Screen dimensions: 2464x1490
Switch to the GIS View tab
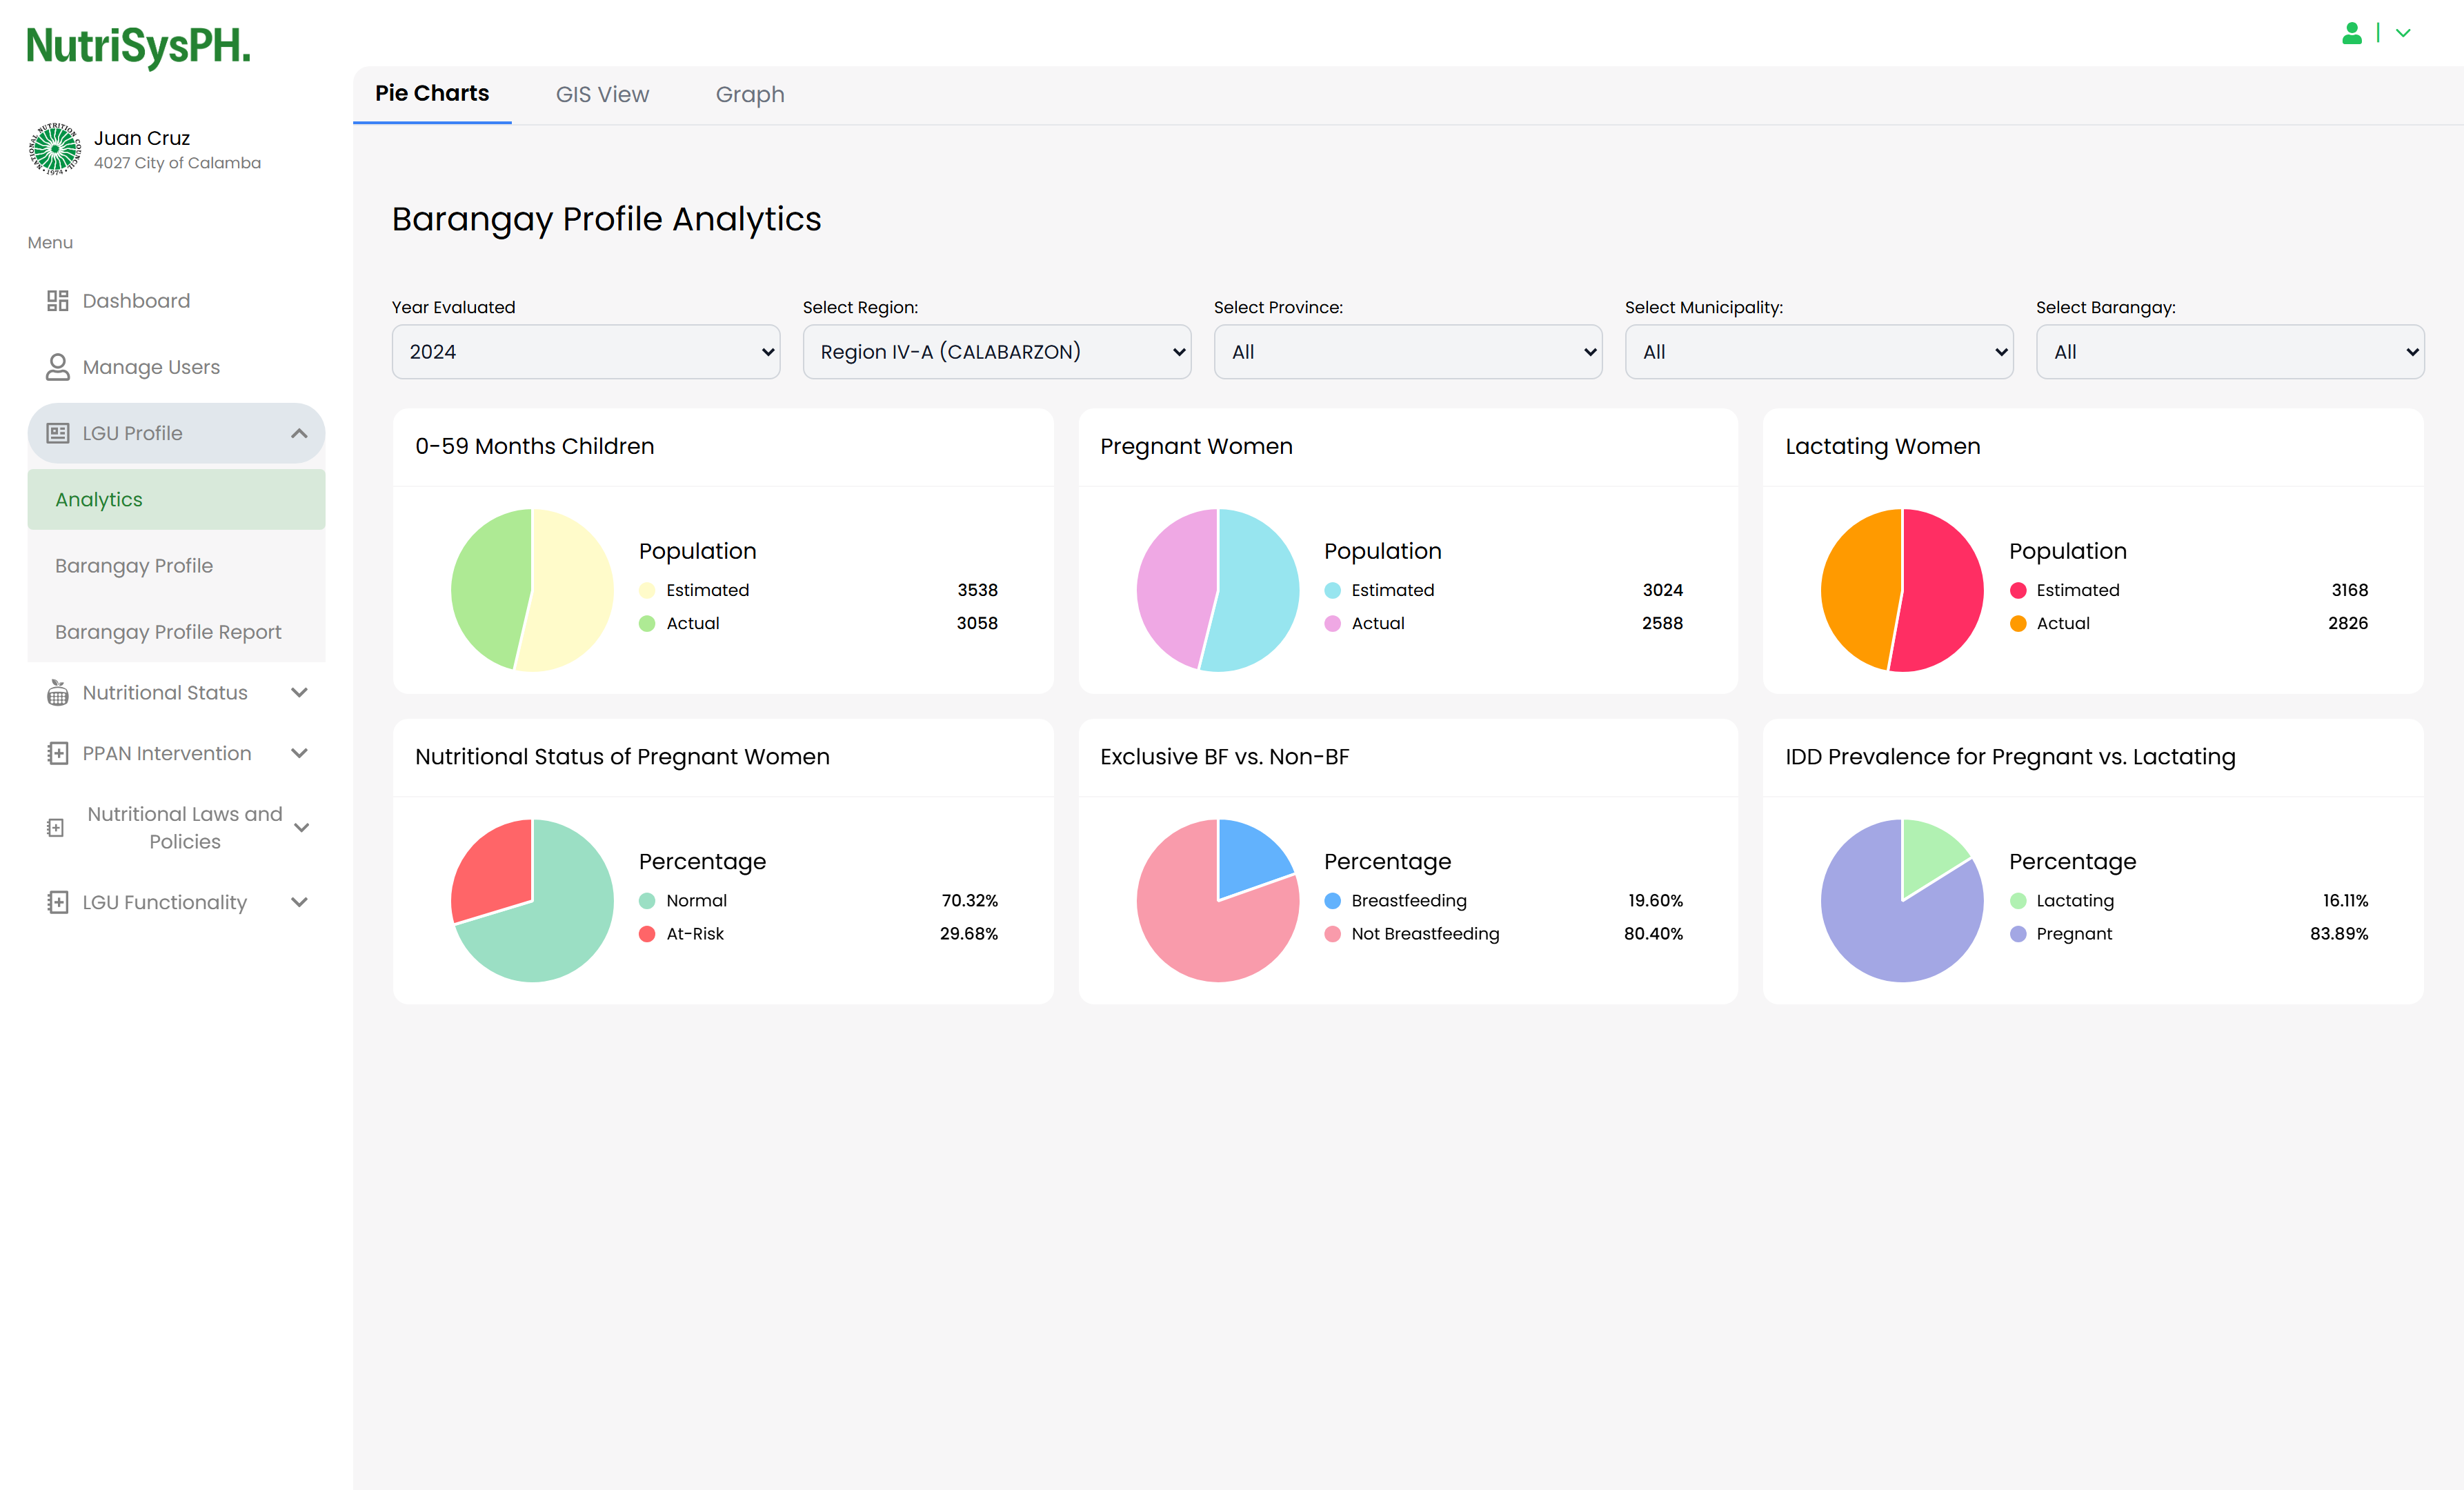tap(602, 94)
